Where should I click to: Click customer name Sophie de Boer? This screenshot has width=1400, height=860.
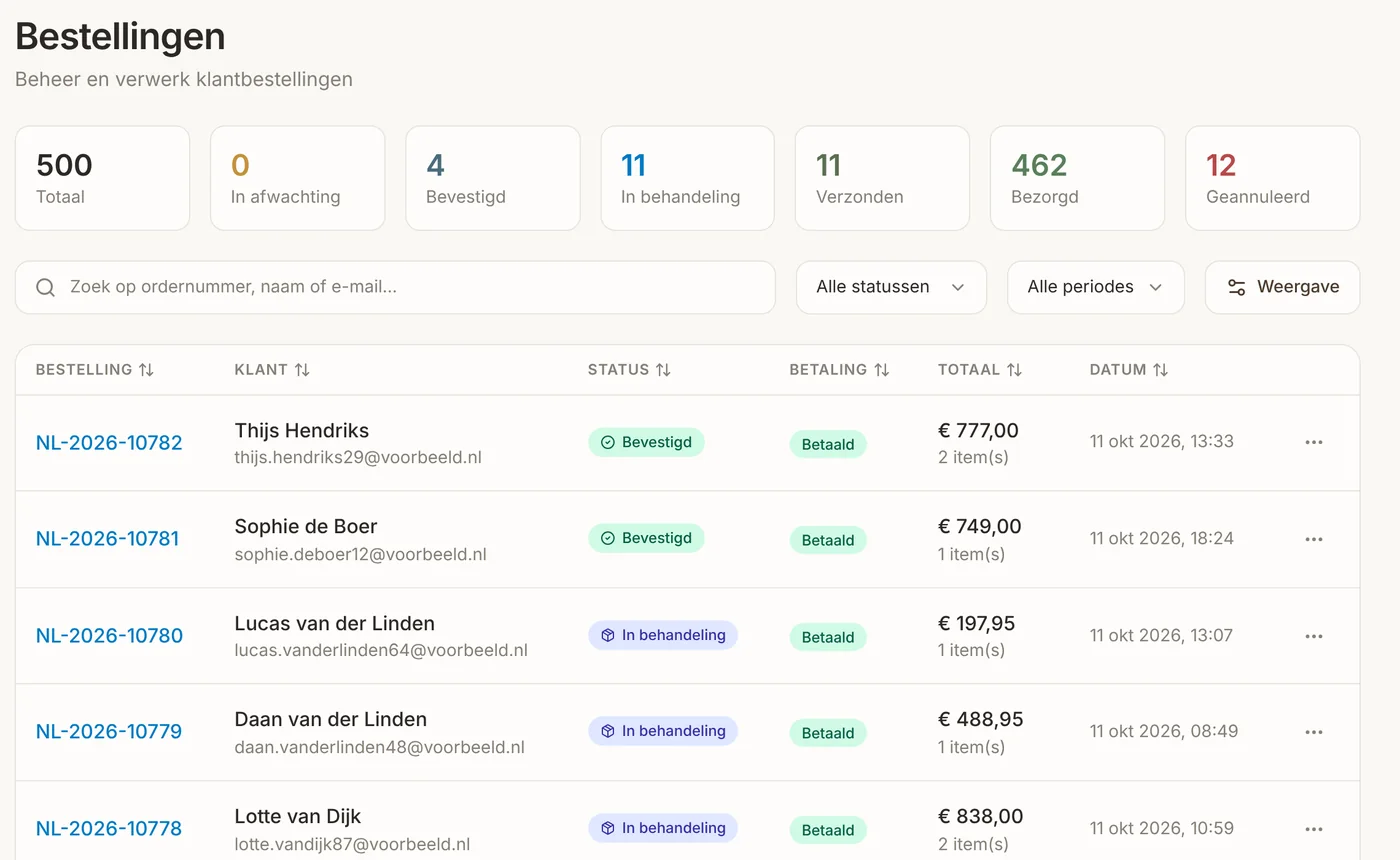point(306,527)
